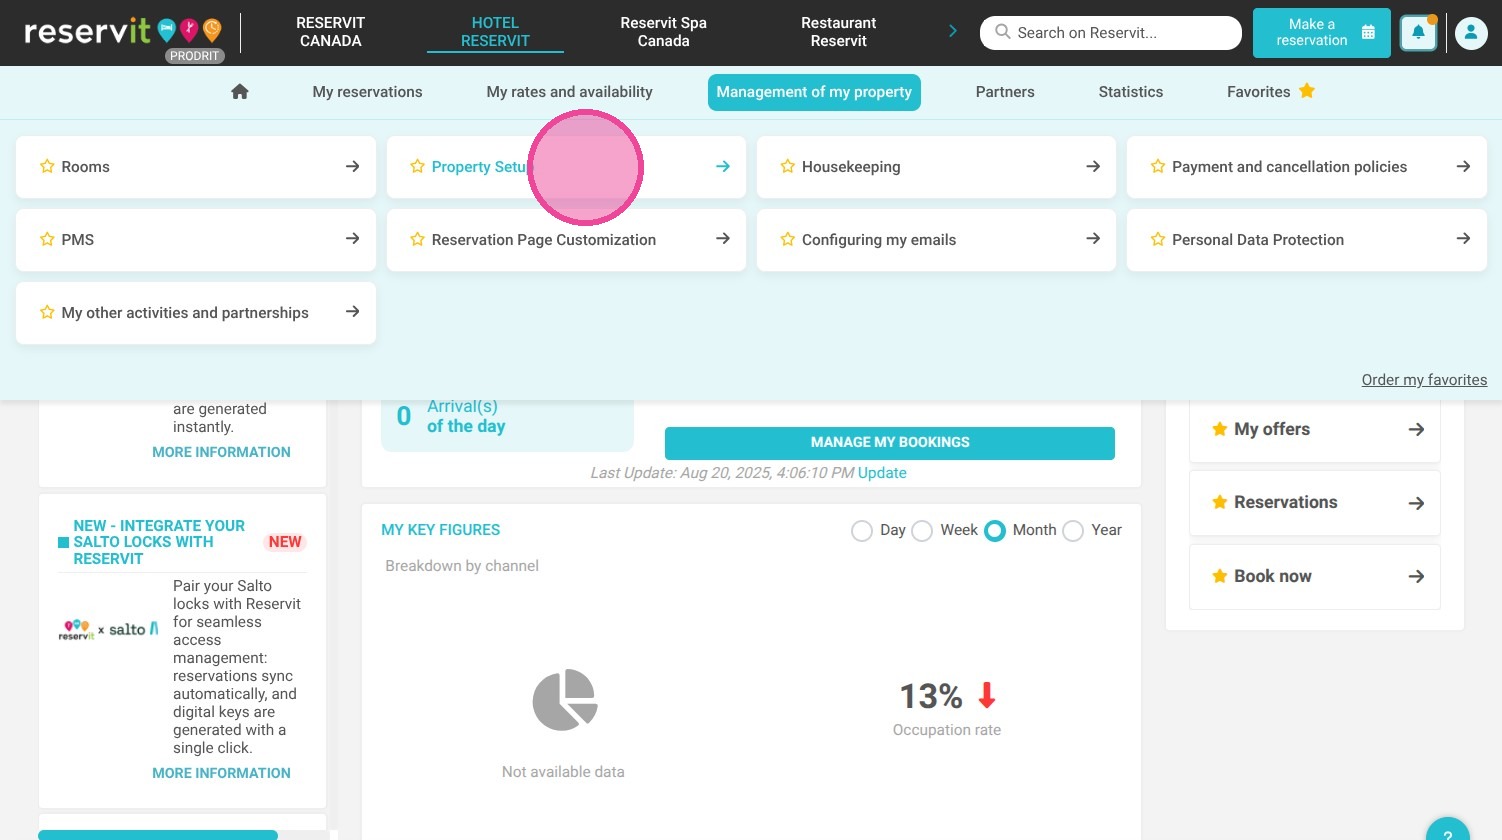Viewport: 1502px width, 840px height.
Task: Show more establishments with the header chevron
Action: [x=953, y=32]
